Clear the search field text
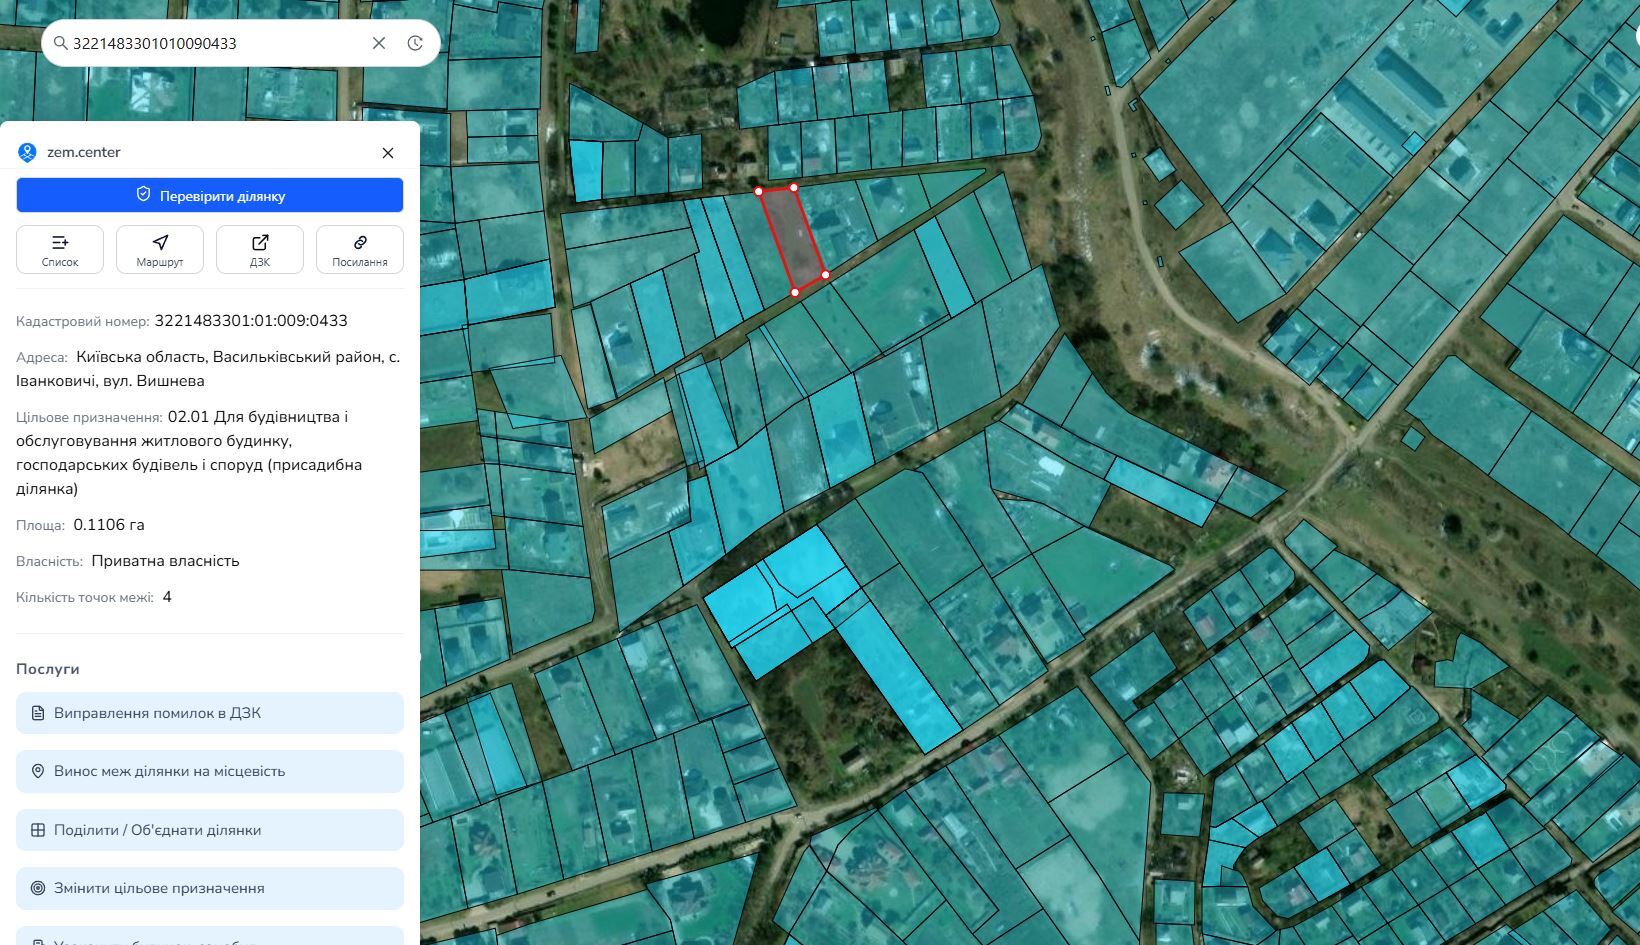1640x945 pixels. [379, 43]
